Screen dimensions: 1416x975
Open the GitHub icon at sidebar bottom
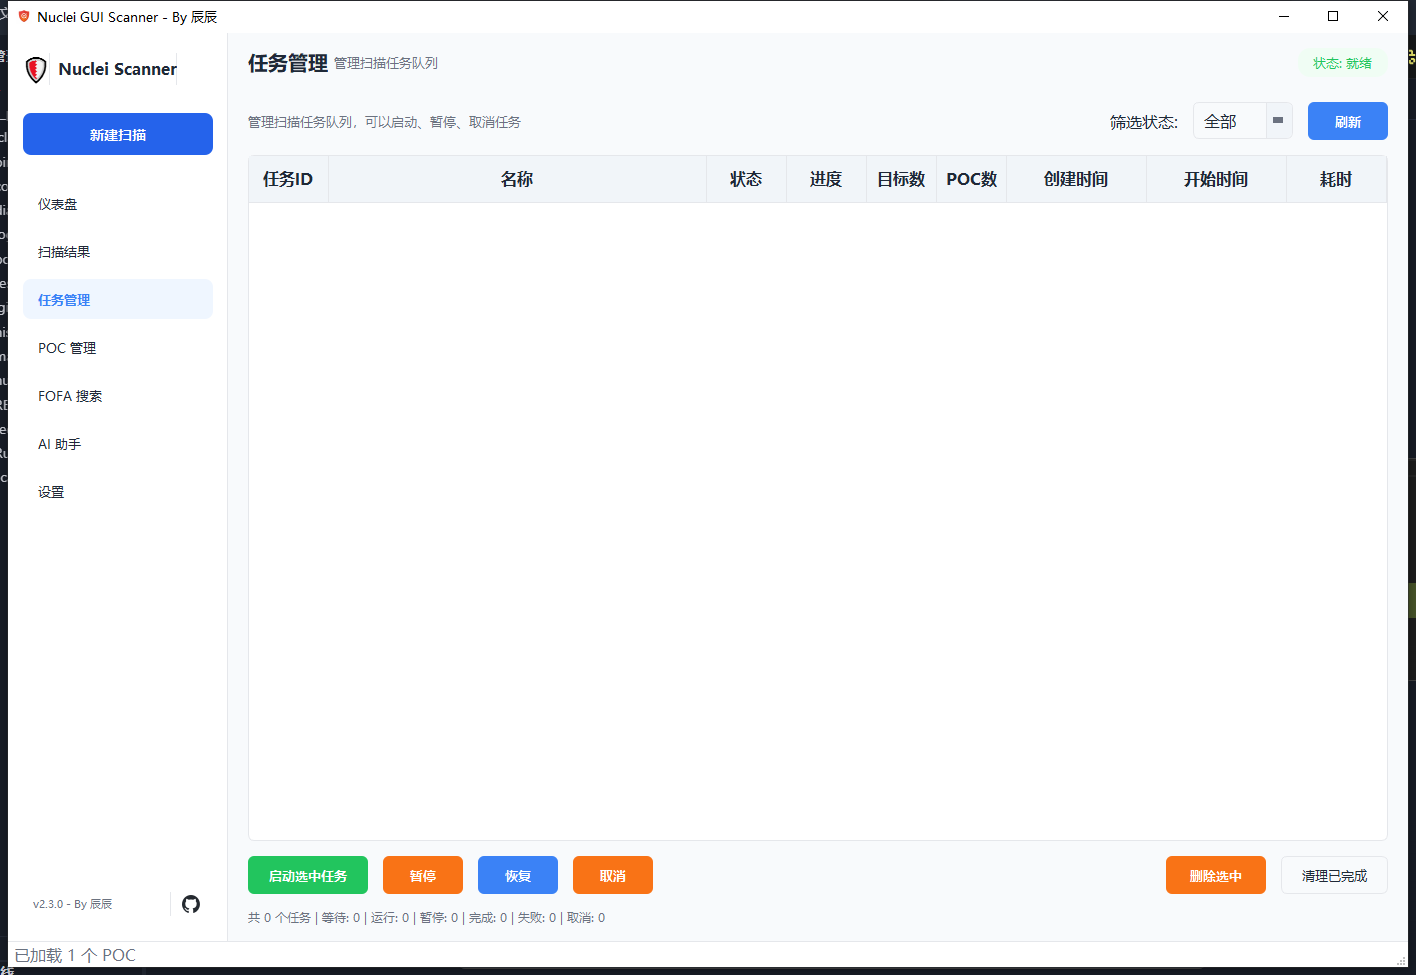point(191,904)
